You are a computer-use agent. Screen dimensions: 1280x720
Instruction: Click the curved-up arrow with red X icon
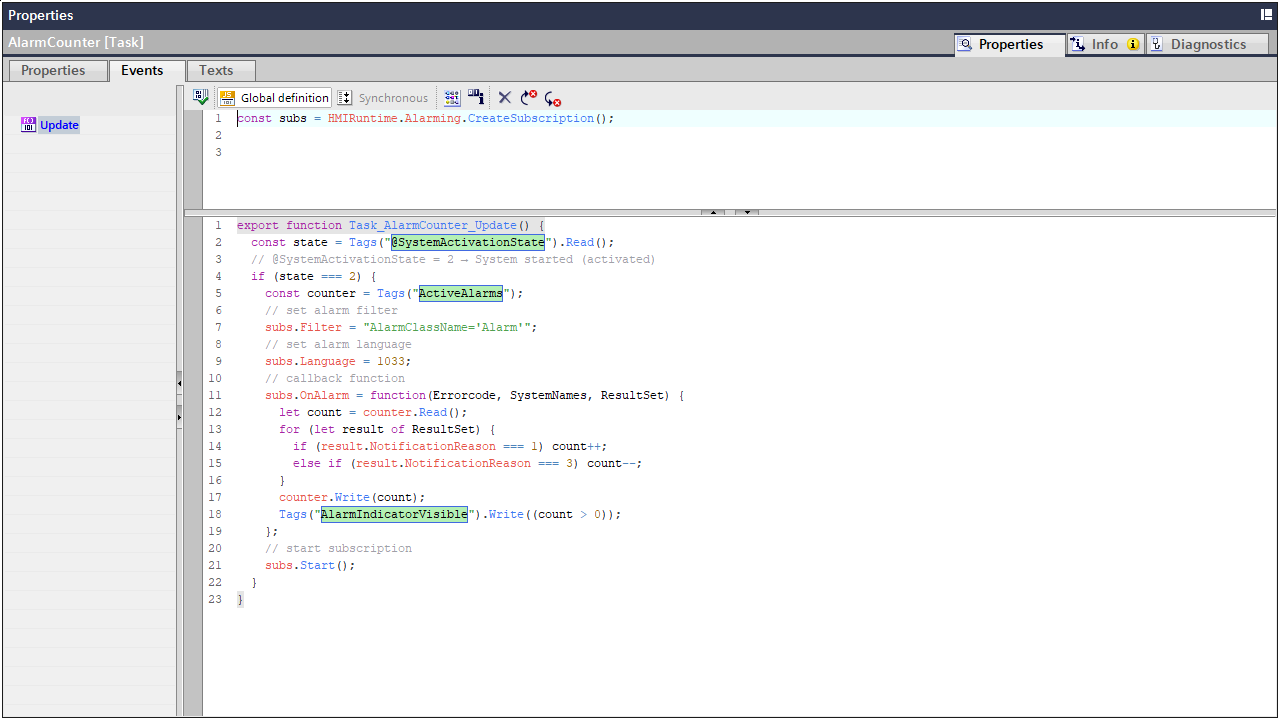coord(529,98)
